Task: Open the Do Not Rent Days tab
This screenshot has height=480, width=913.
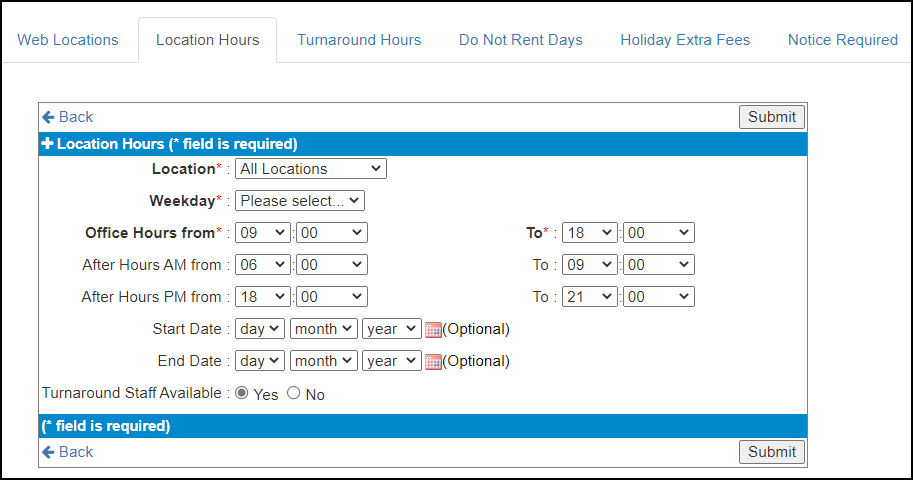Action: click(520, 40)
